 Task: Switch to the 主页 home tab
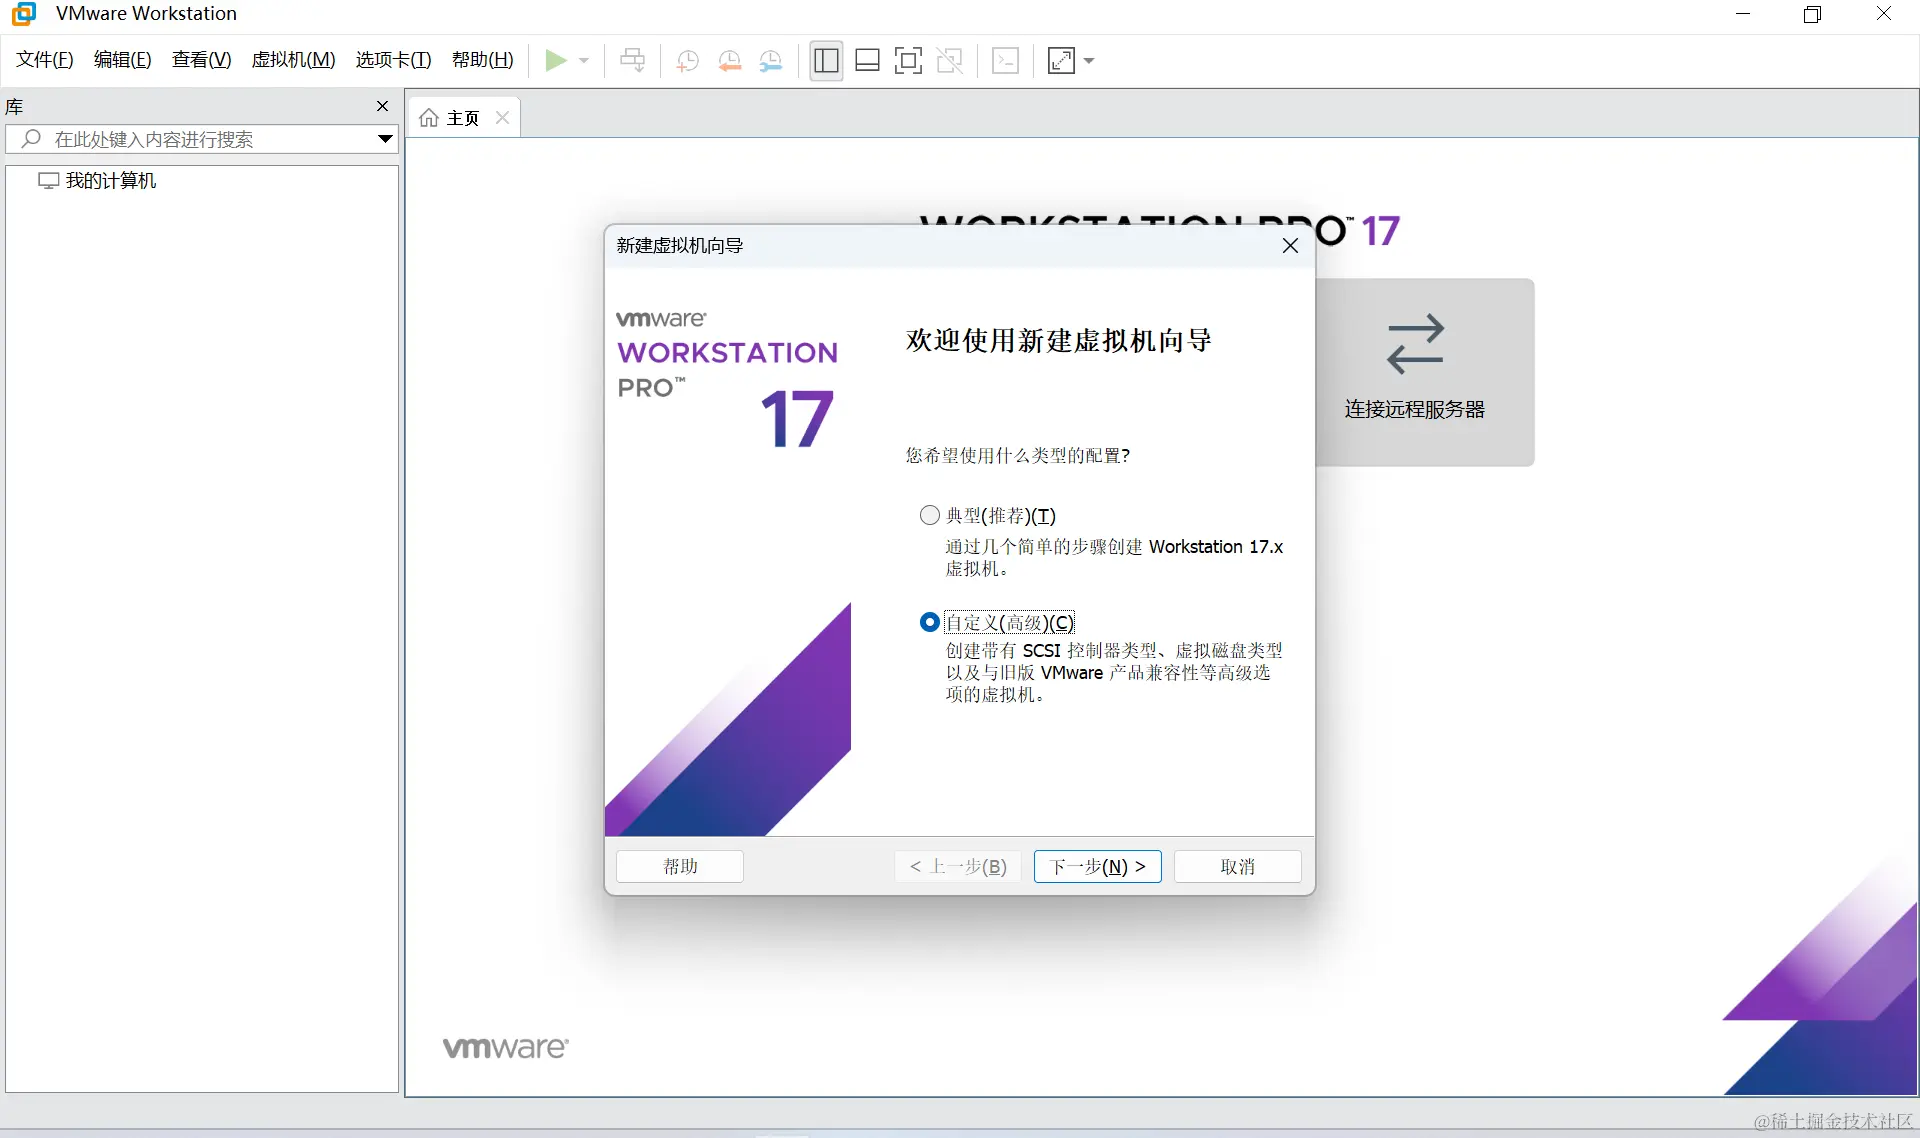click(451, 118)
